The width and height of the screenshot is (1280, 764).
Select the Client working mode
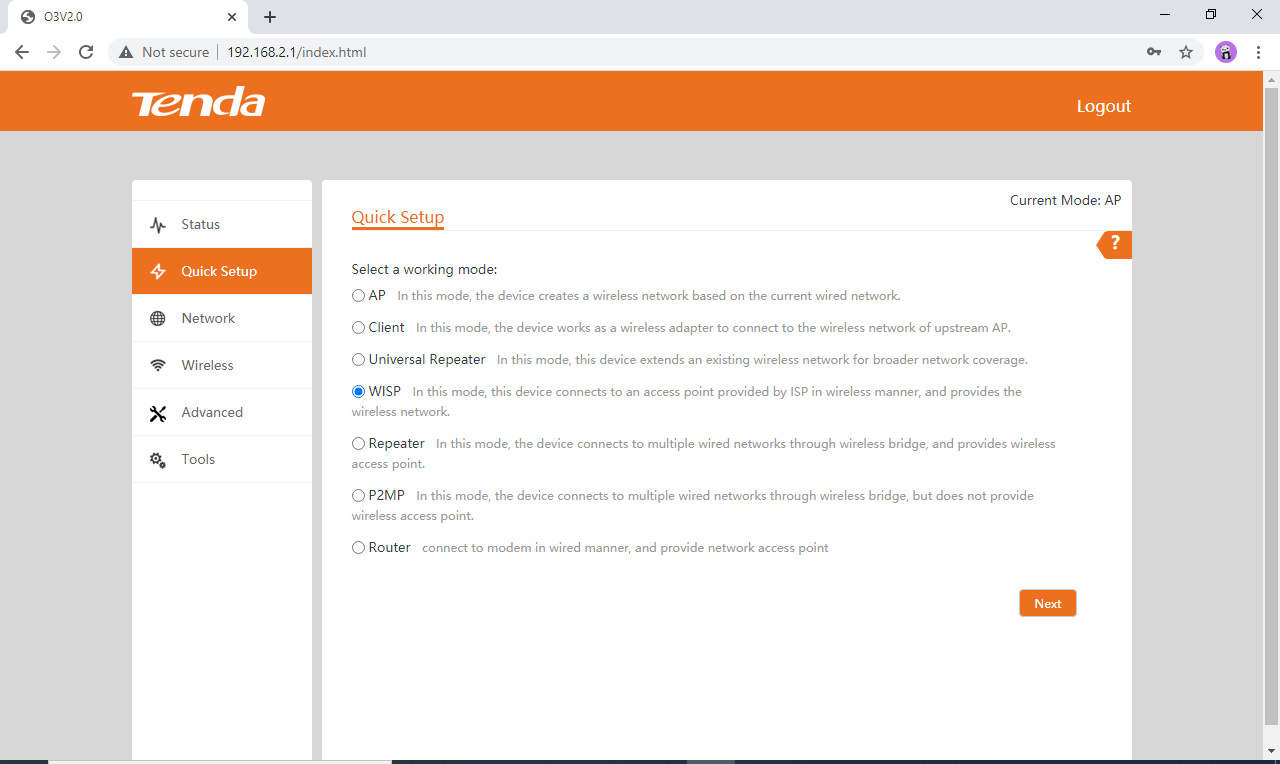[x=358, y=328]
